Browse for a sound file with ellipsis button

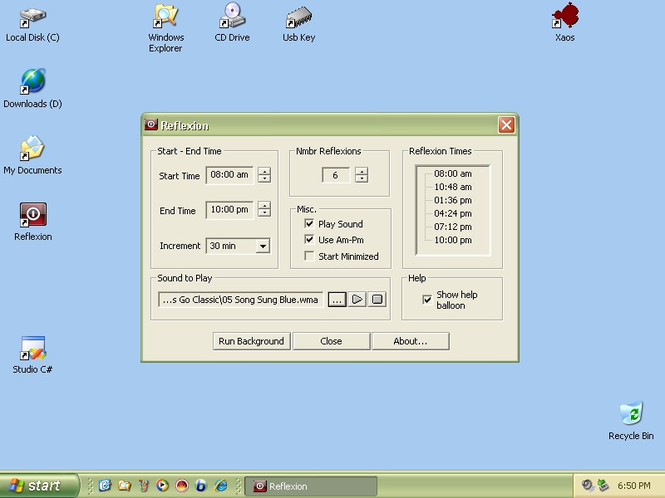coord(337,299)
